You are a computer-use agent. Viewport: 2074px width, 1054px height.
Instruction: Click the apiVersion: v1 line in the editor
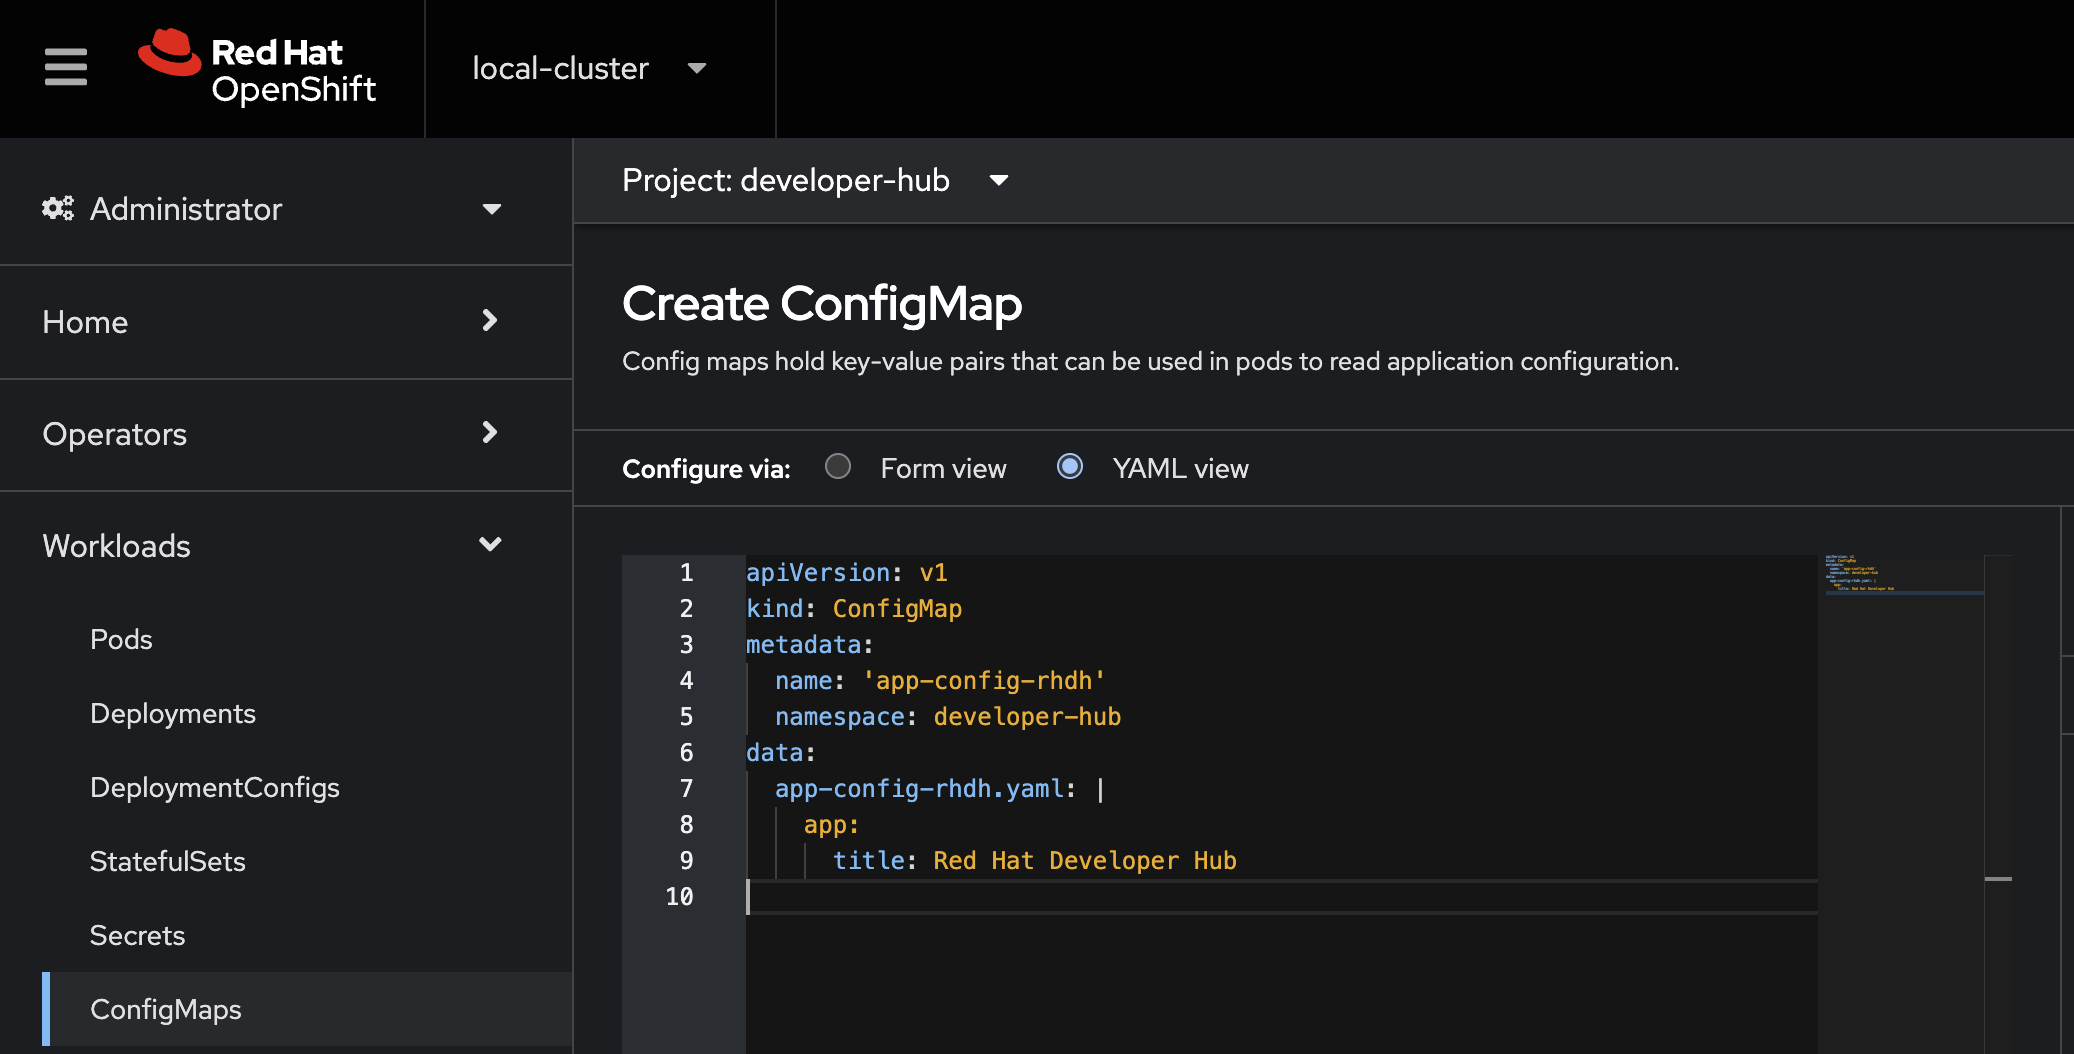[846, 573]
